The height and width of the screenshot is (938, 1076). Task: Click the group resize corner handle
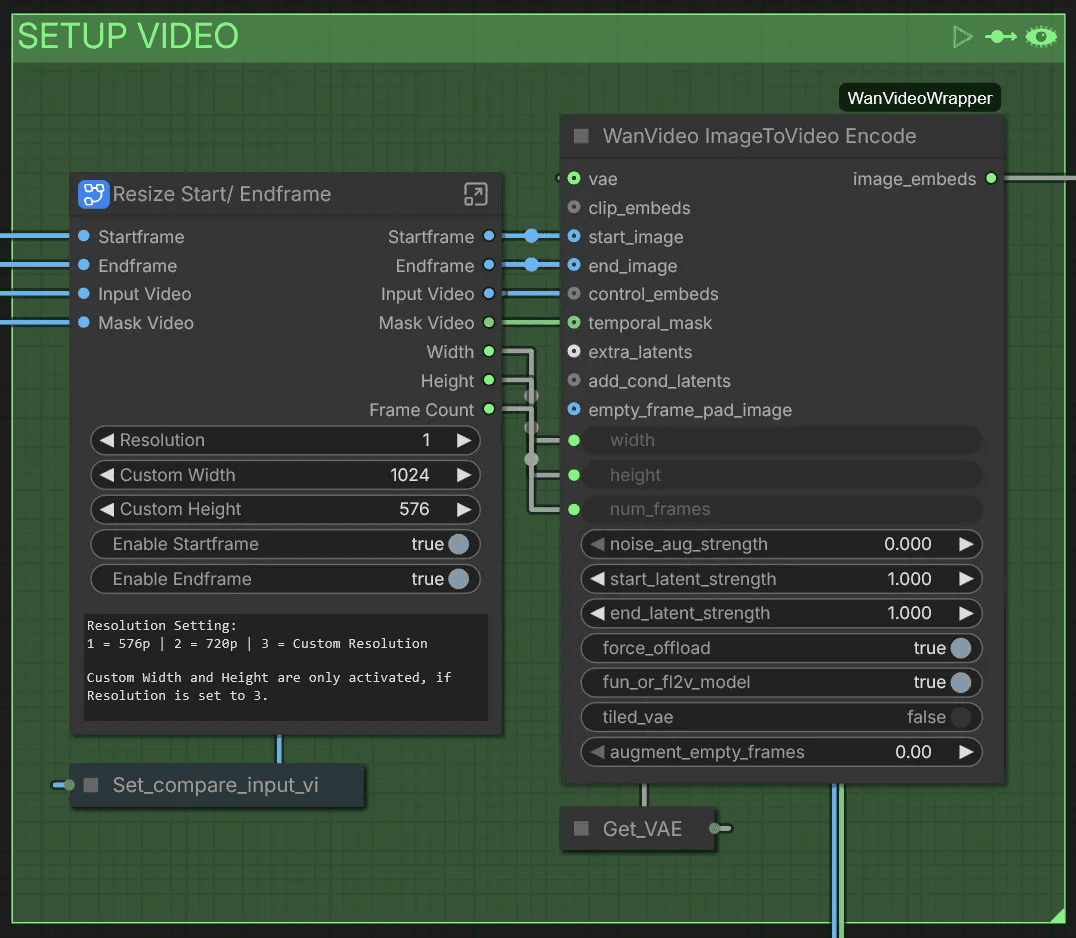(x=1057, y=915)
